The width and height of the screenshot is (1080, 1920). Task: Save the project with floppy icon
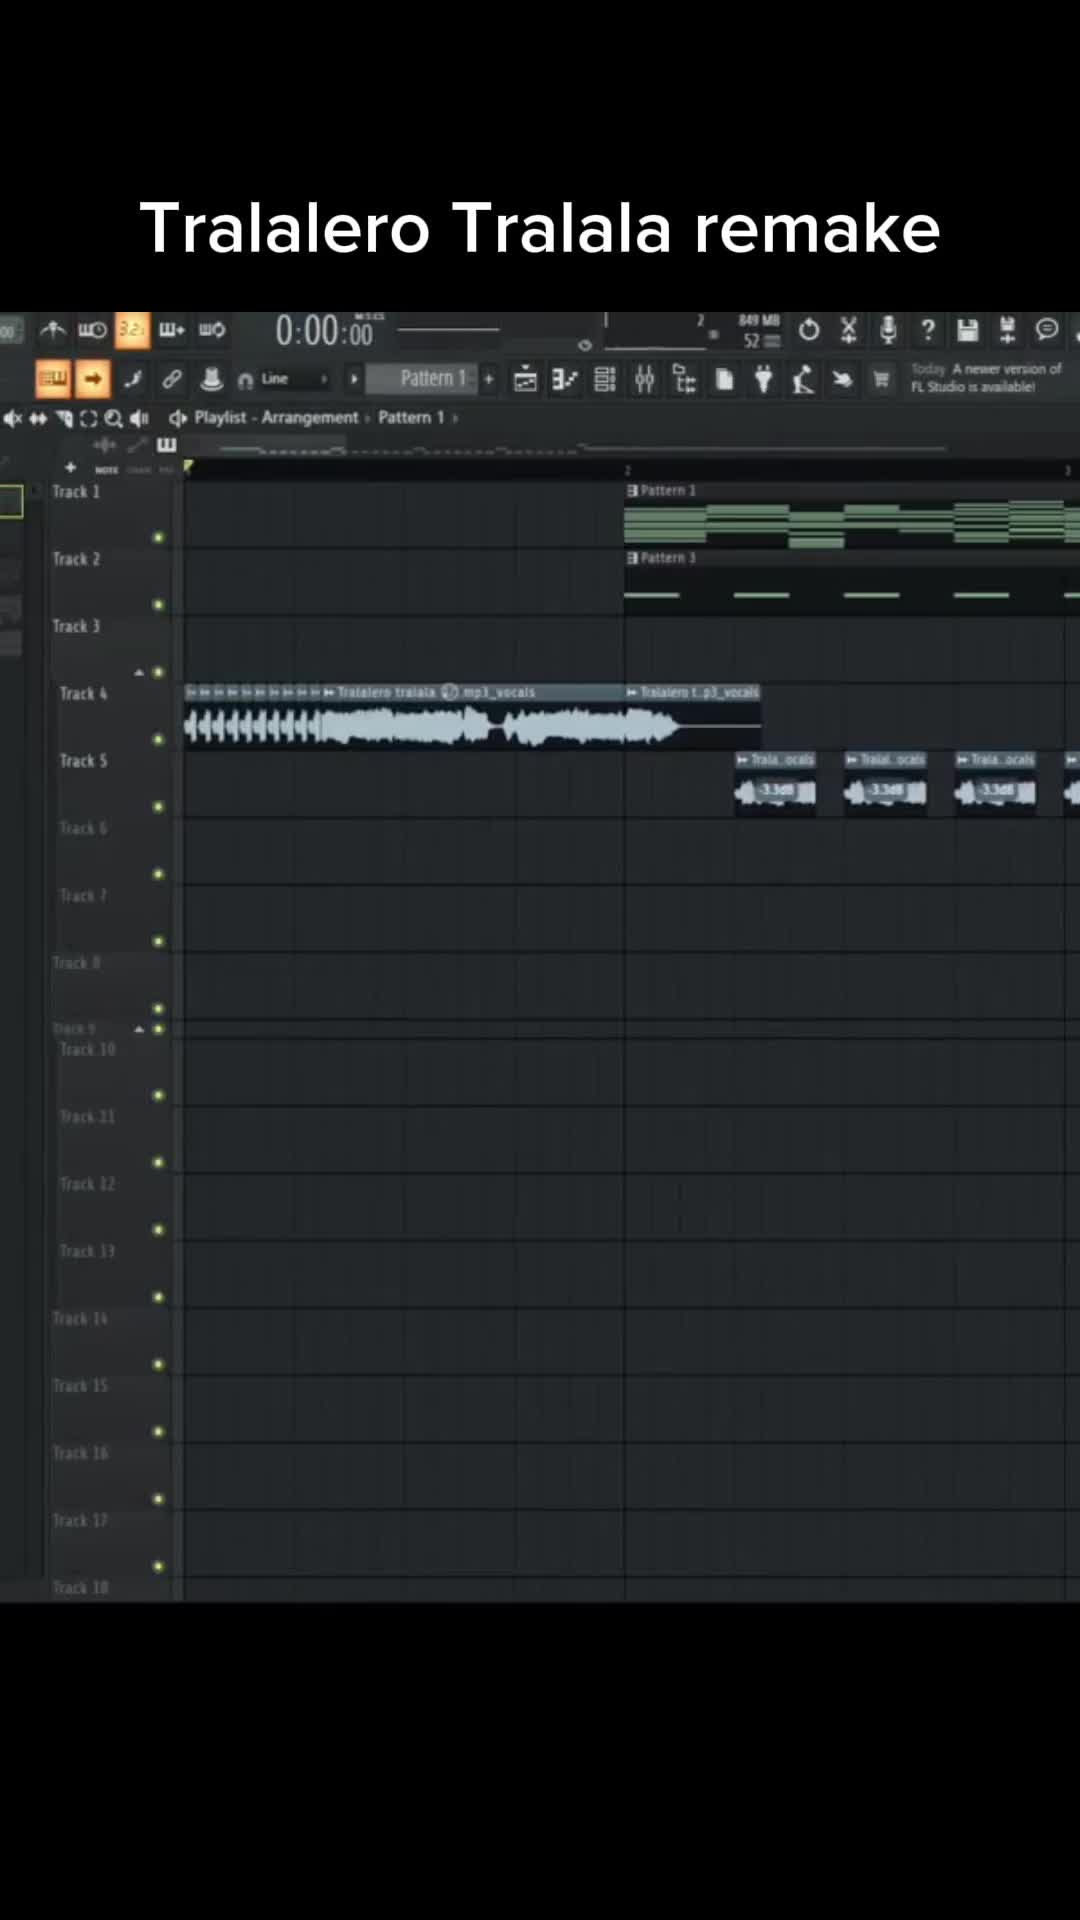coord(967,330)
